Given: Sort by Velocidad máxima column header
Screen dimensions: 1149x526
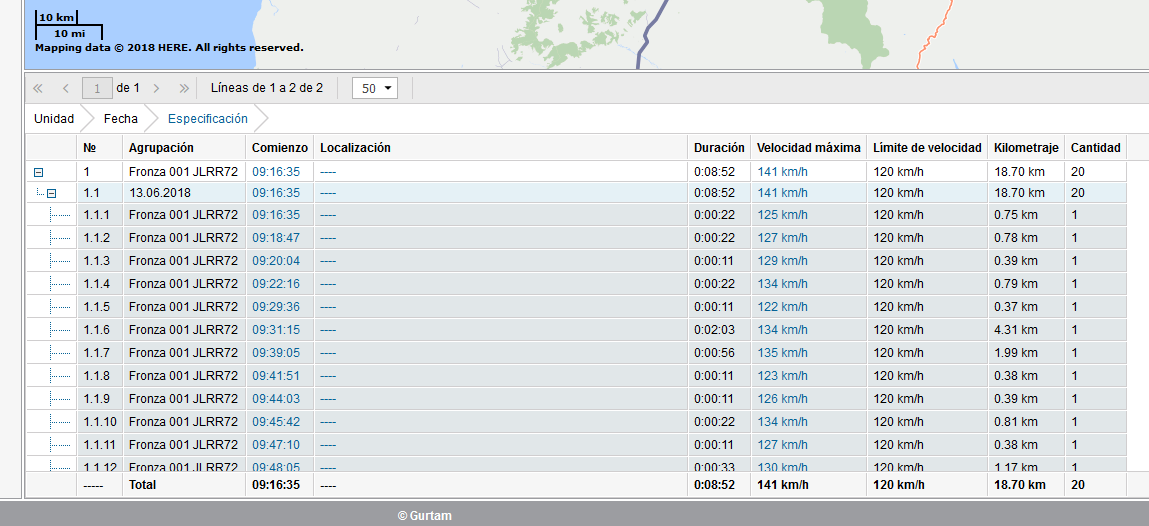Looking at the screenshot, I should (808, 148).
